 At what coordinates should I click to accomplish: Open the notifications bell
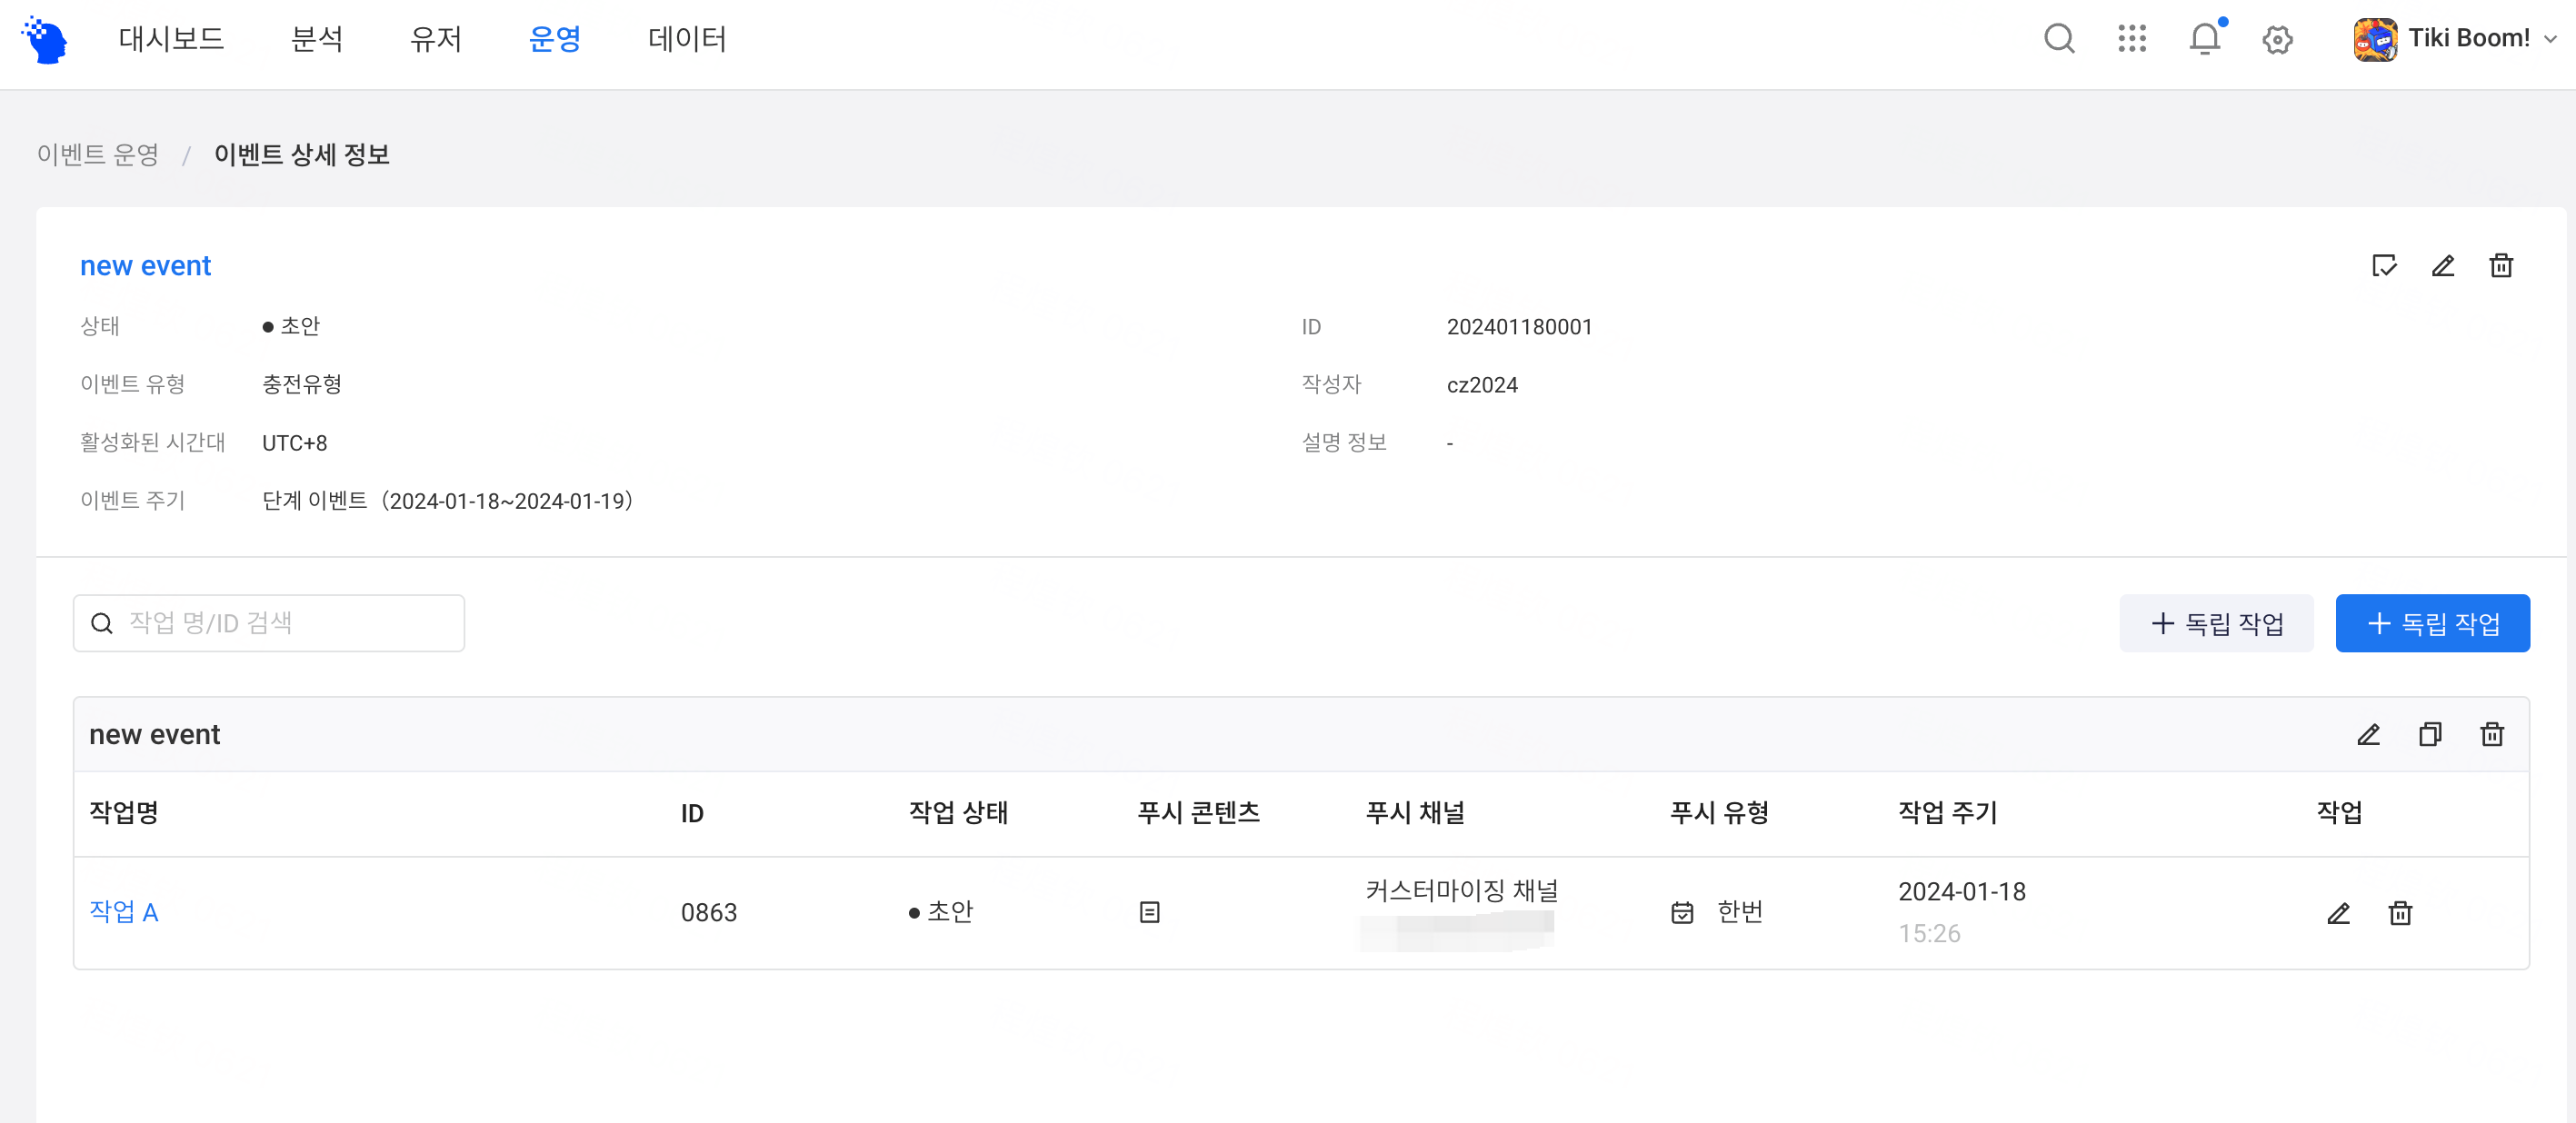click(x=2205, y=39)
